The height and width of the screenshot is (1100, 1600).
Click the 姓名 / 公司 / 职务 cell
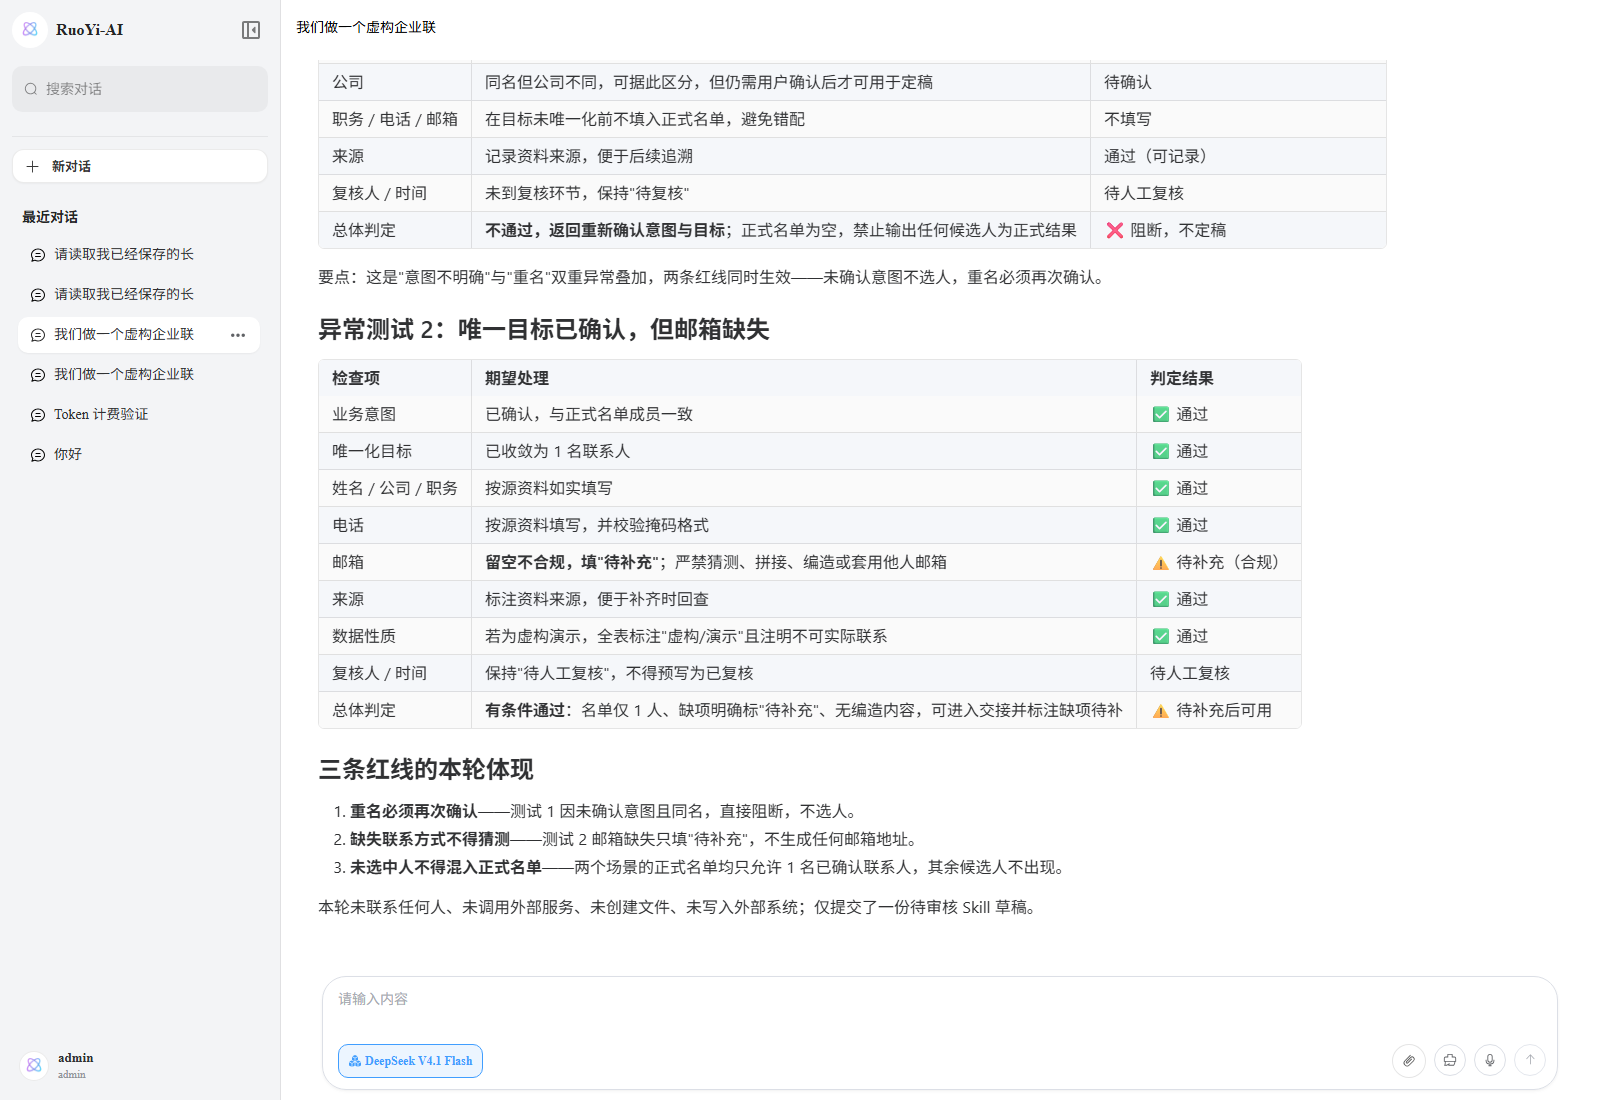[x=395, y=488]
